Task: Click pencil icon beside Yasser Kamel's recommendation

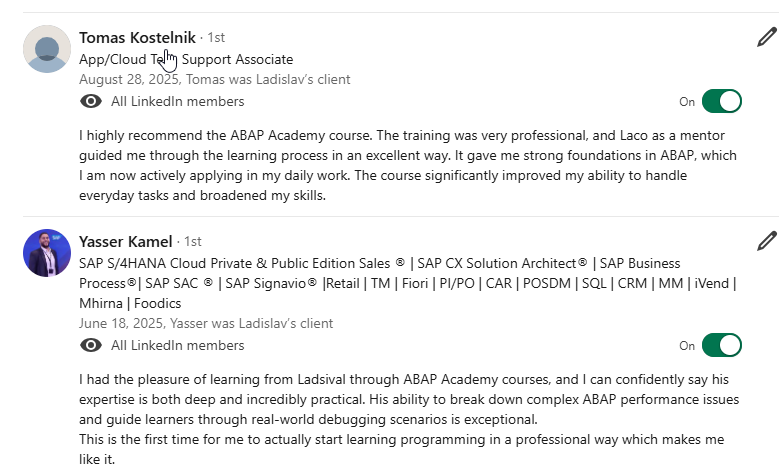Action: click(x=766, y=241)
